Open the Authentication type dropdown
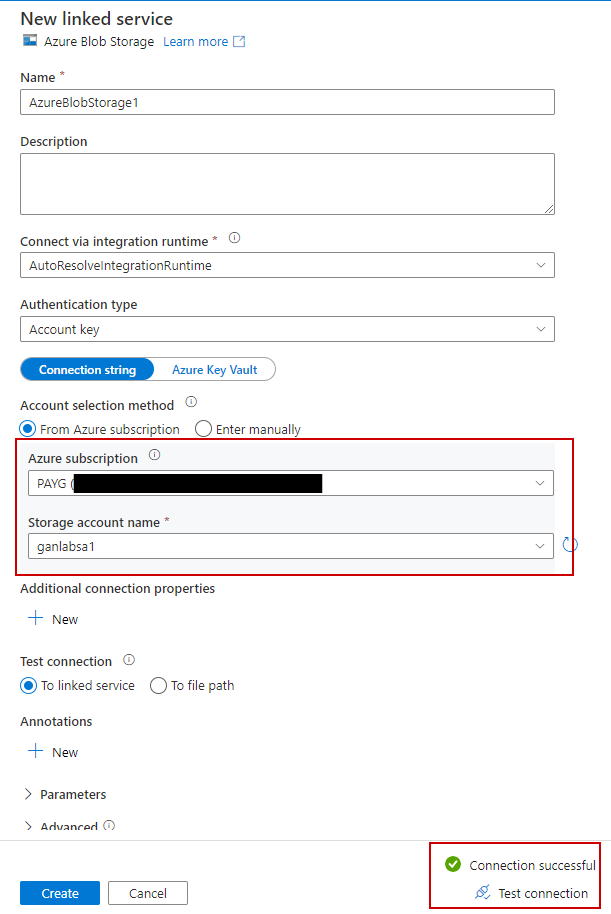Image resolution: width=611 pixels, height=914 pixels. pos(287,329)
